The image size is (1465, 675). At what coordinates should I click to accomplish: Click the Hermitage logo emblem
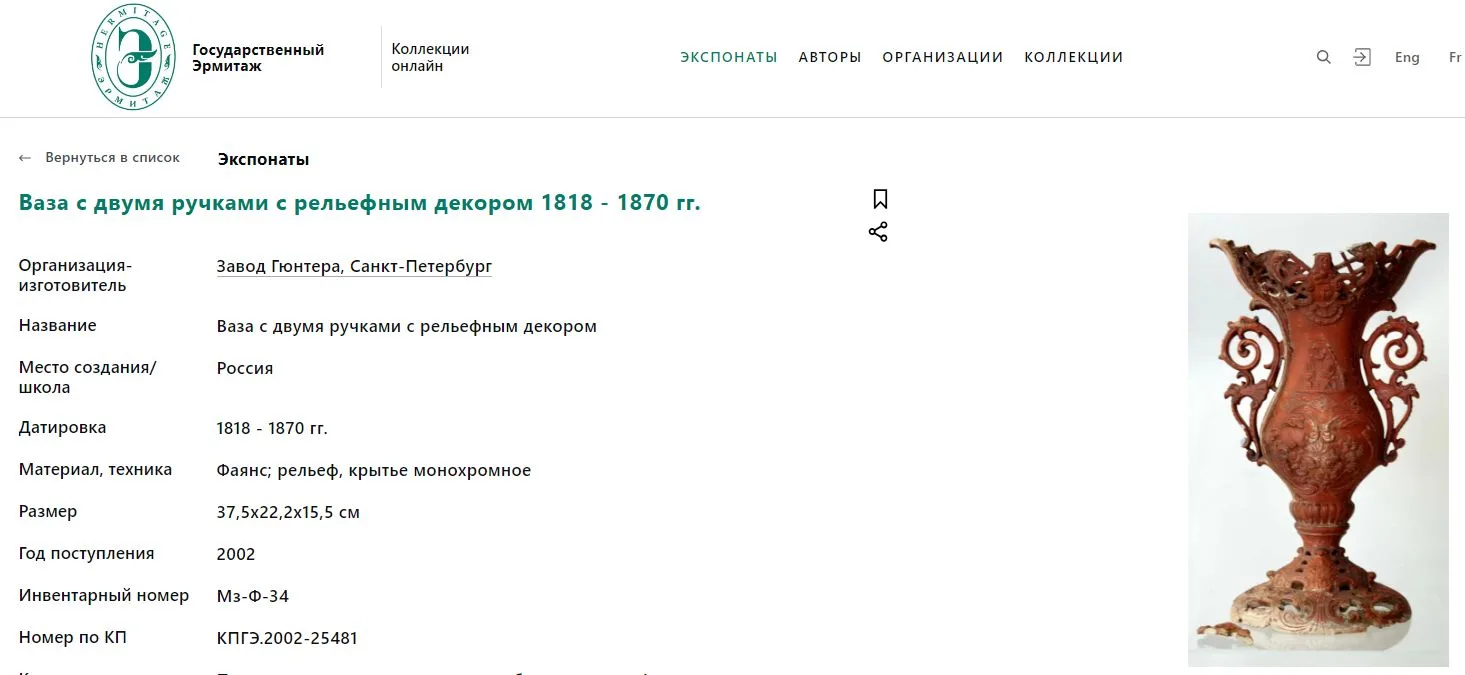(x=133, y=56)
